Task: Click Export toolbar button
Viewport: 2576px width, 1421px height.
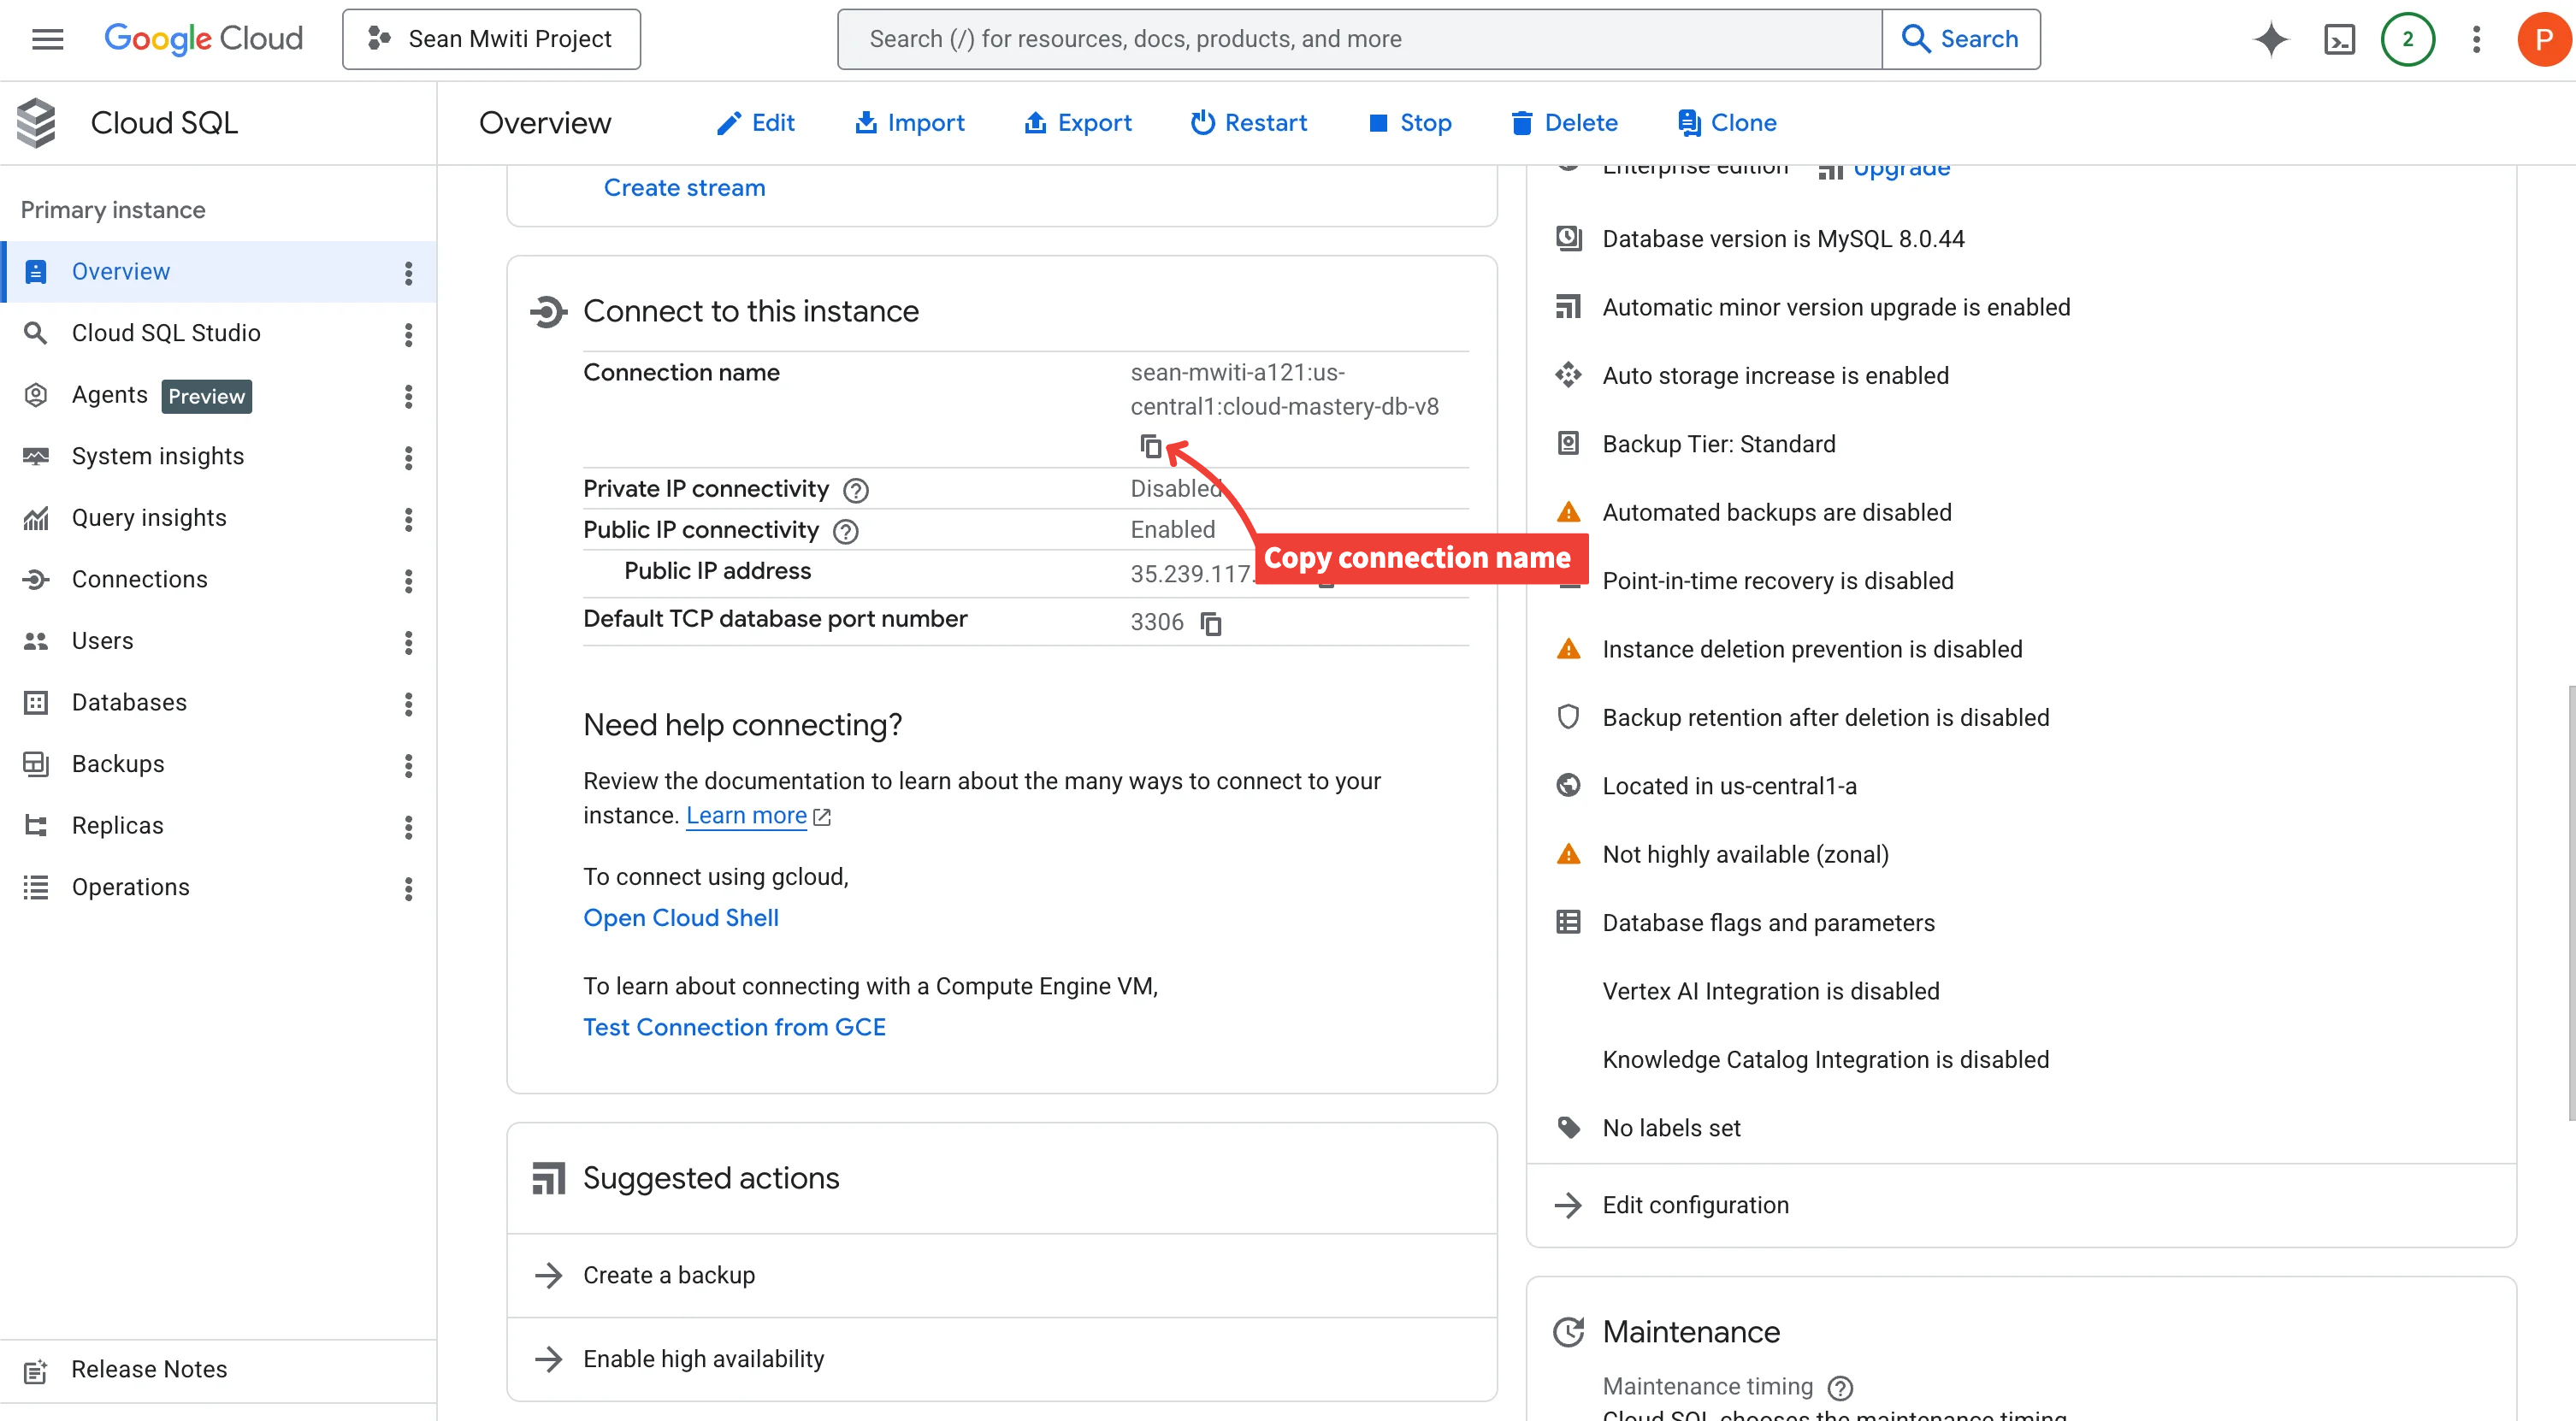Action: click(1078, 123)
